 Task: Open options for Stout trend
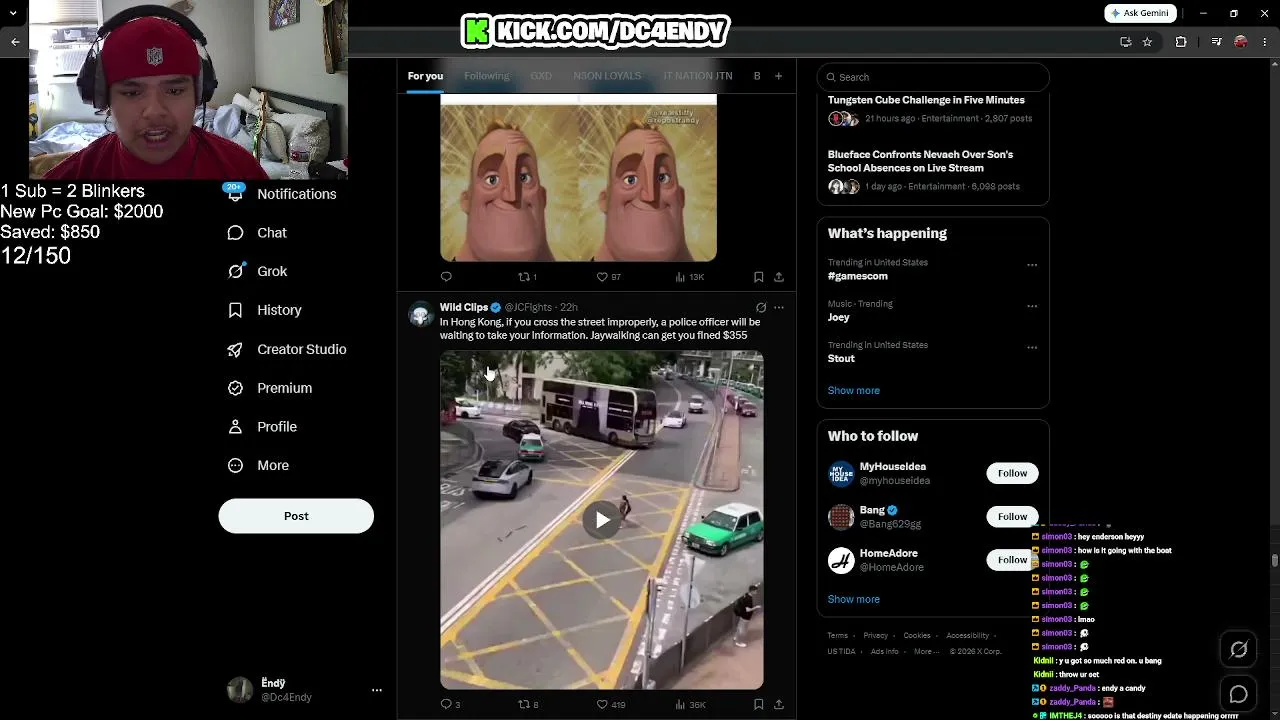(1032, 347)
